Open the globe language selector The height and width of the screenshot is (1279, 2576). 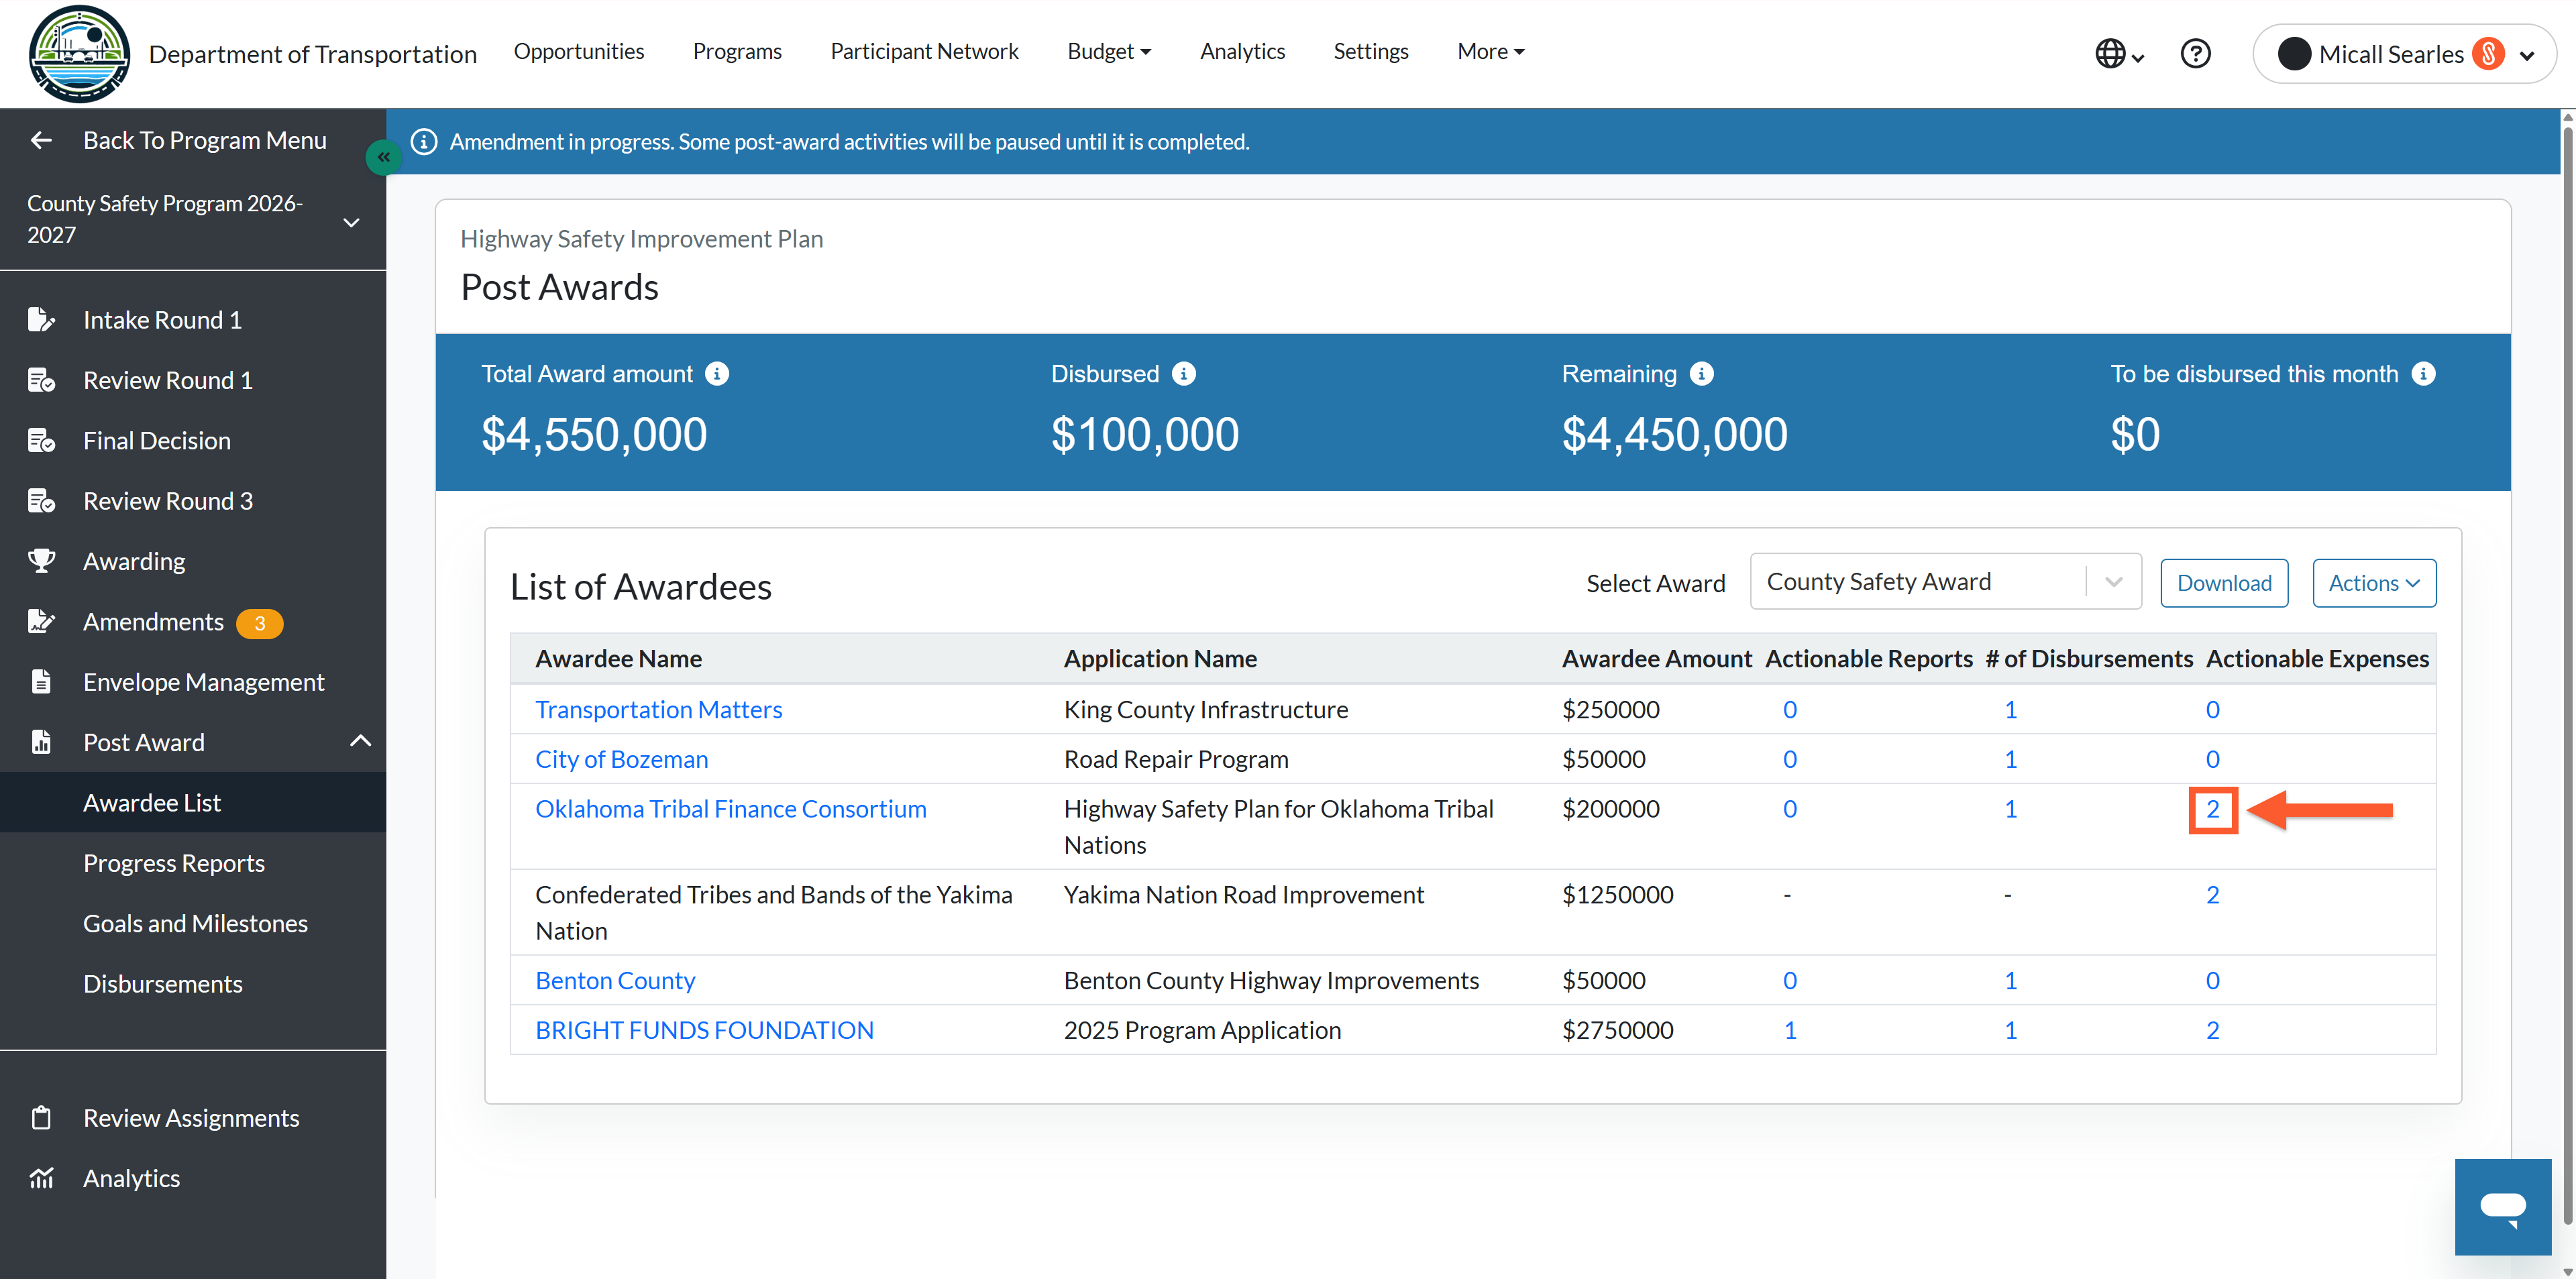click(x=2119, y=53)
